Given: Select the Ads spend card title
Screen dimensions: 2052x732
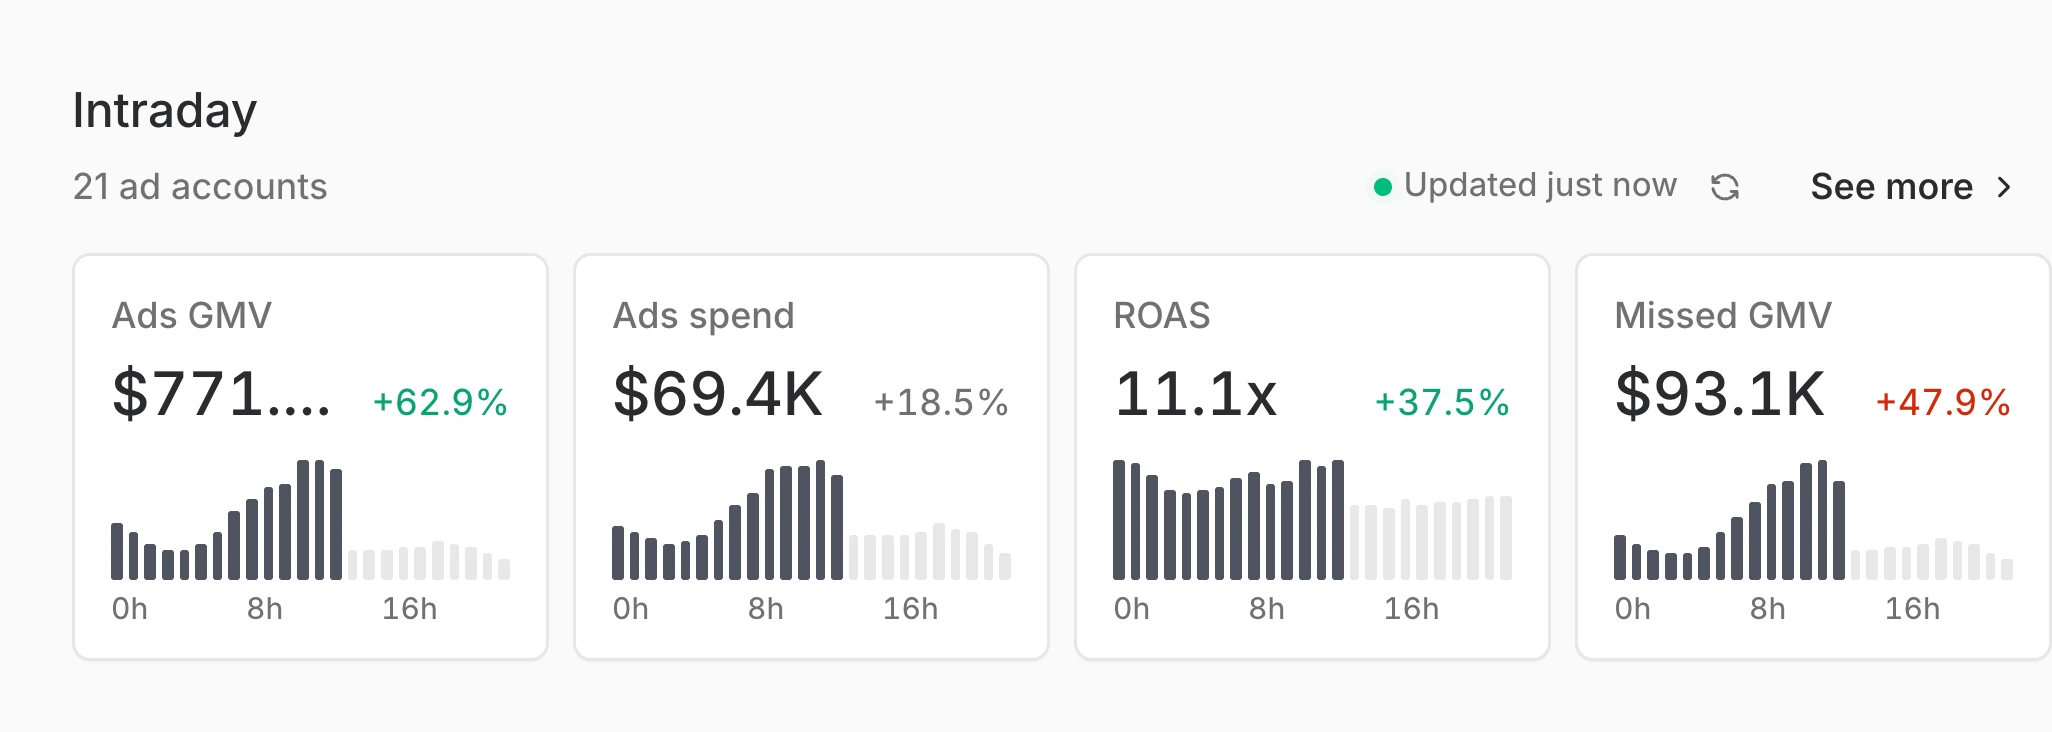Looking at the screenshot, I should [704, 316].
